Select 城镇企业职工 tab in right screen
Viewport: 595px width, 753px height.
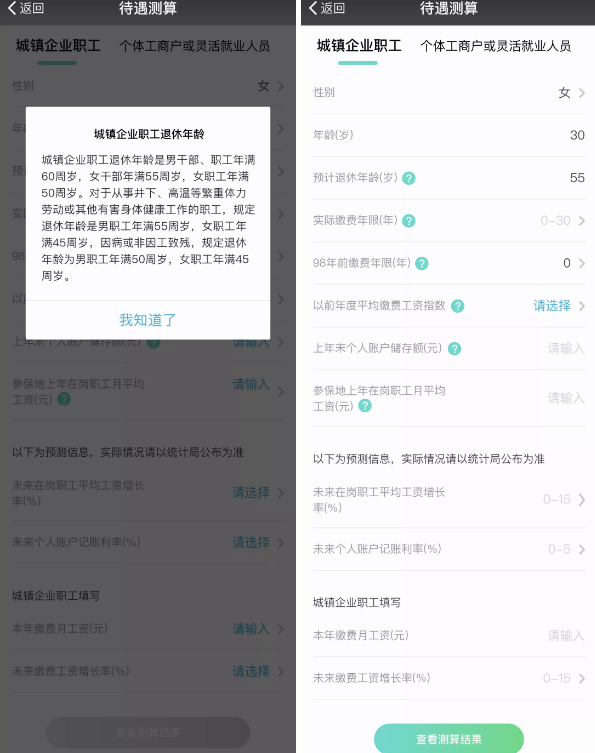[x=359, y=46]
